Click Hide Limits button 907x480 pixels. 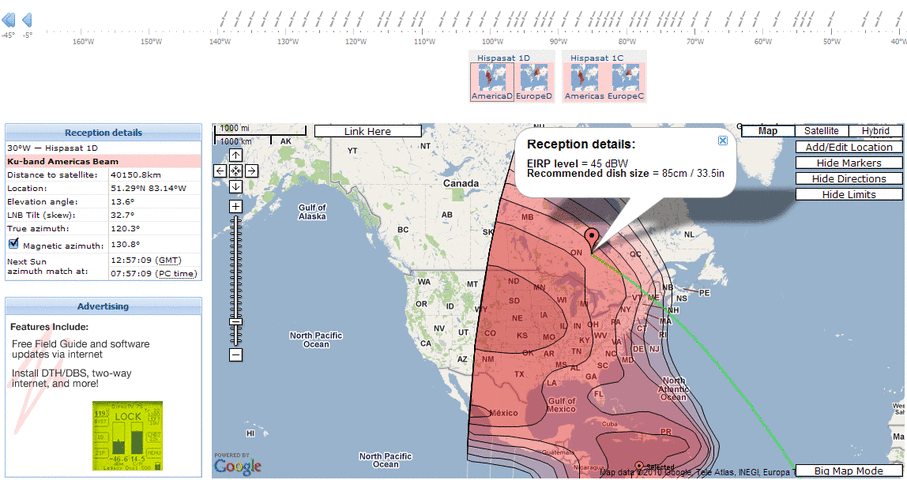click(849, 195)
